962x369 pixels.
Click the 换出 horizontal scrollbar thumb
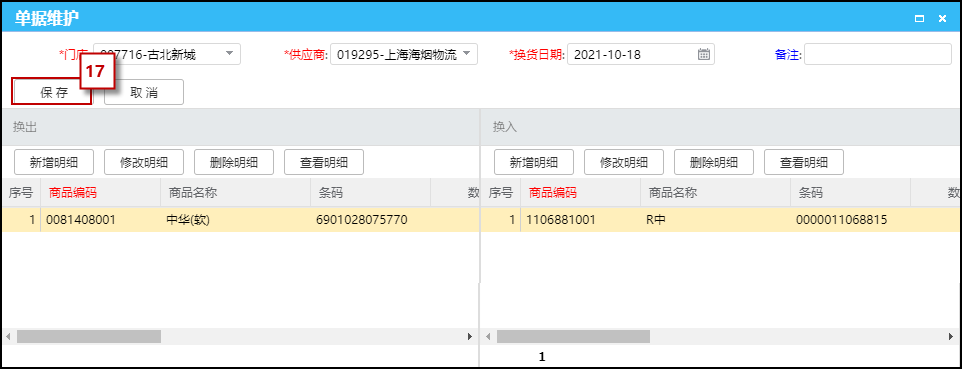(x=89, y=336)
